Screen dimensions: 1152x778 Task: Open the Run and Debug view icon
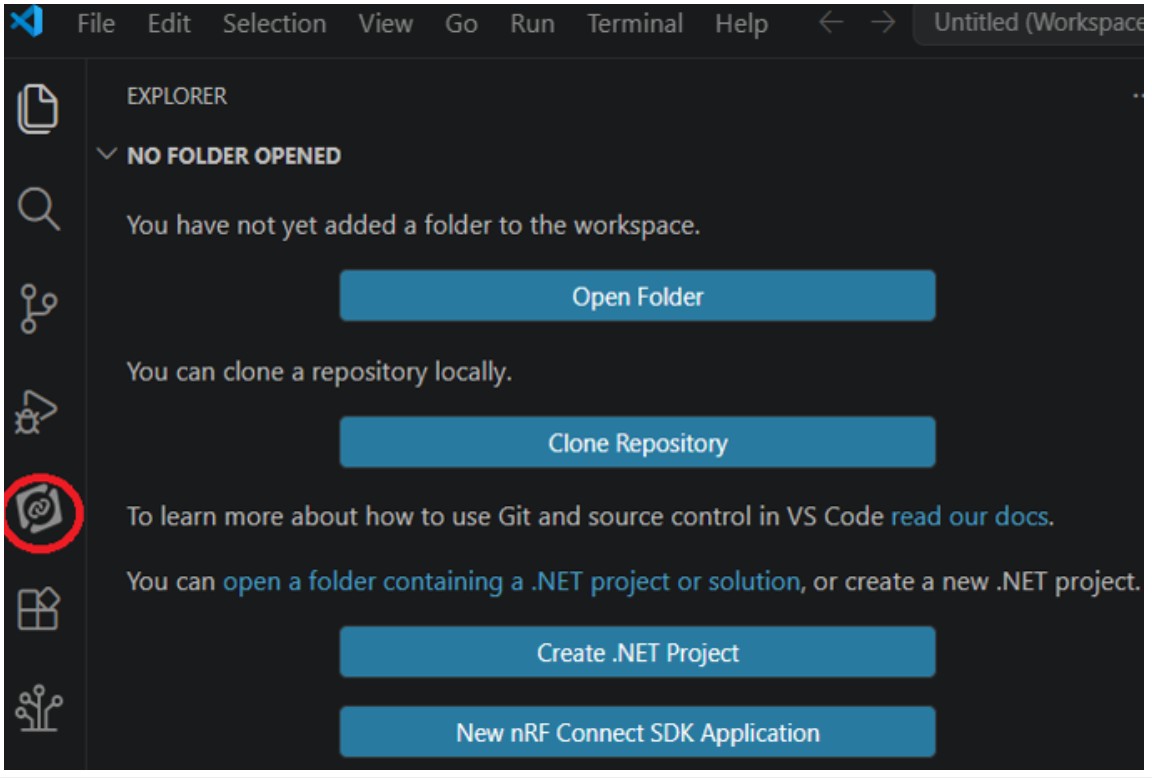point(36,412)
